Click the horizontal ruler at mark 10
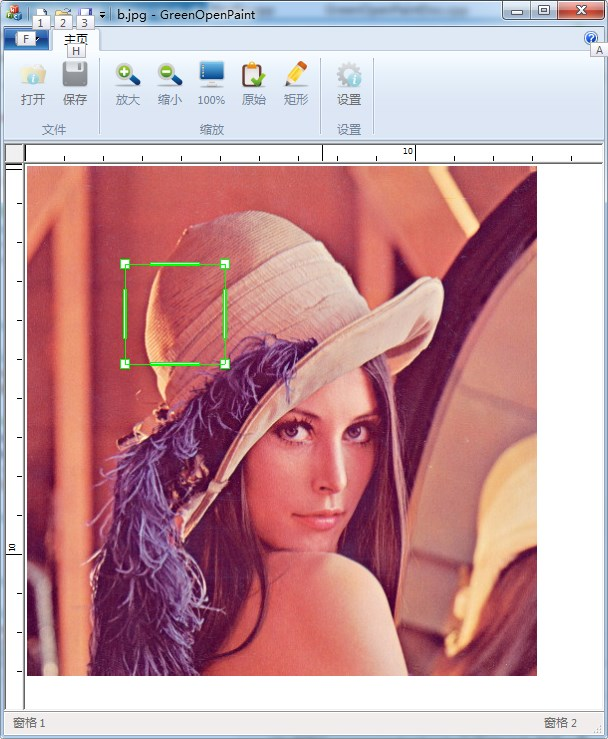Screen dimensions: 608x739 coord(409,151)
